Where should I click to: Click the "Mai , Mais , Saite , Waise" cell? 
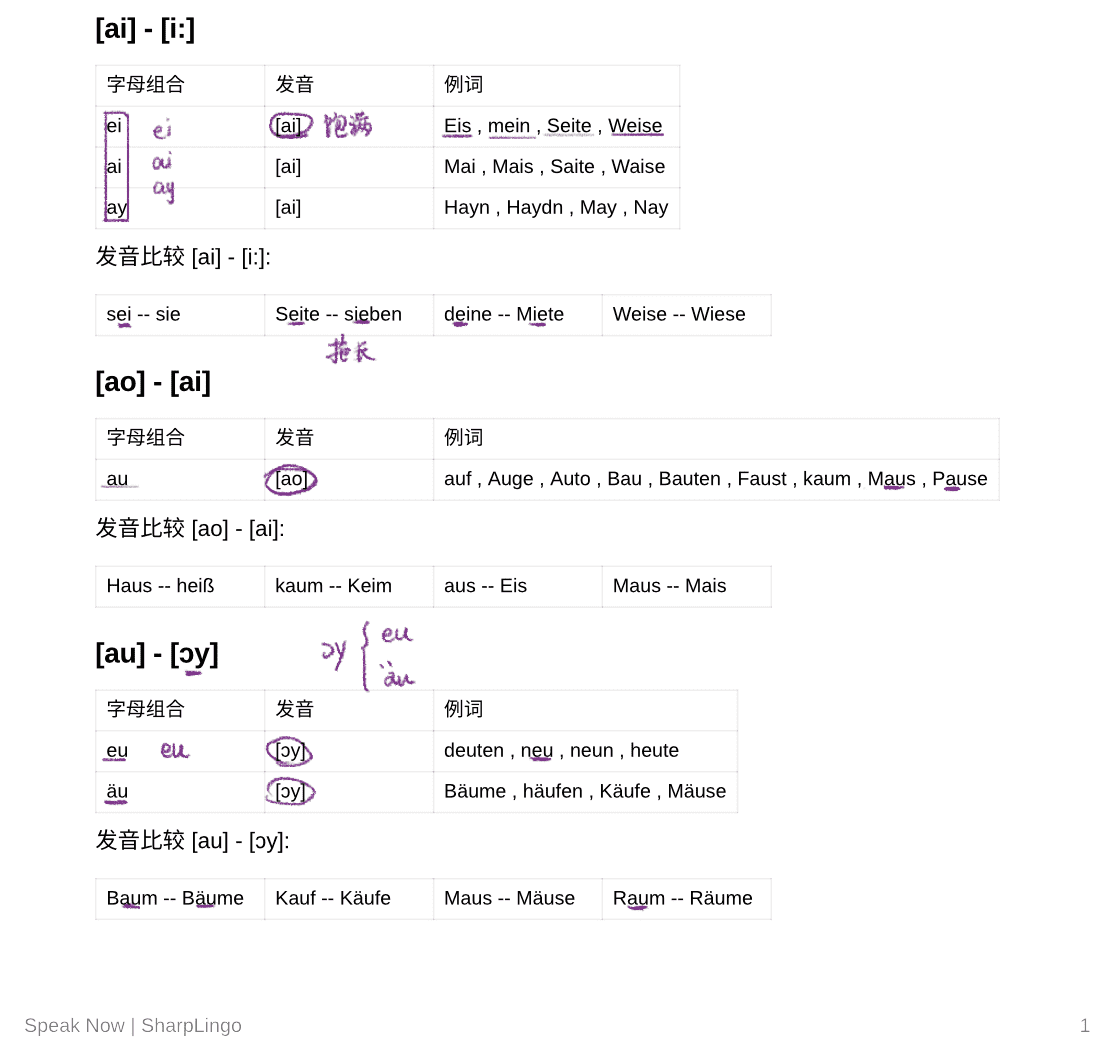[x=554, y=167]
